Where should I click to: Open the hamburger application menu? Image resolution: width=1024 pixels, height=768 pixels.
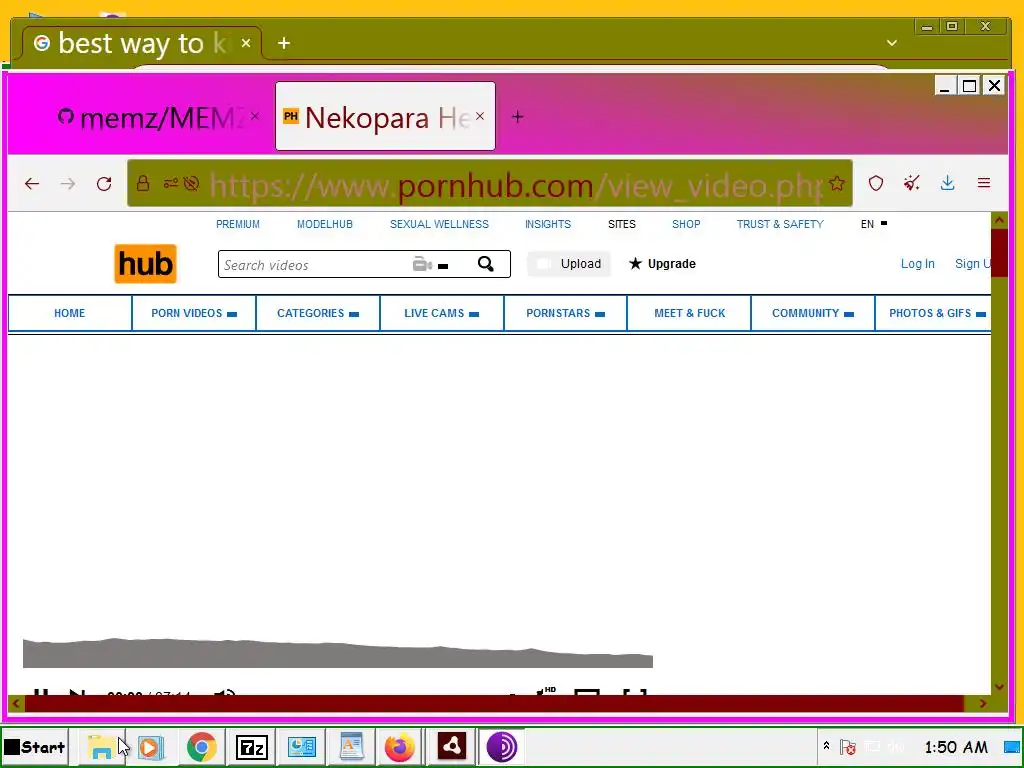tap(984, 184)
